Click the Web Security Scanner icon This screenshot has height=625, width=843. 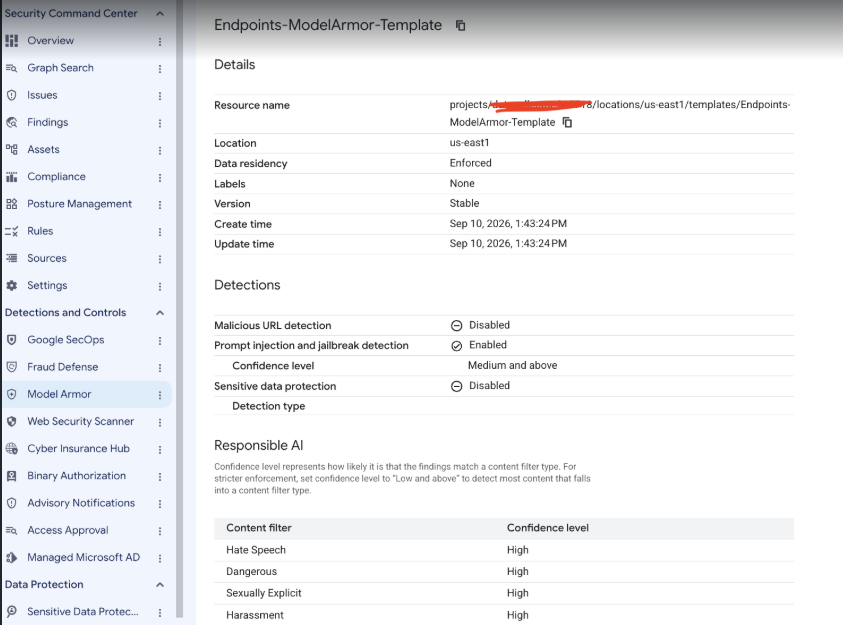pyautogui.click(x=11, y=422)
